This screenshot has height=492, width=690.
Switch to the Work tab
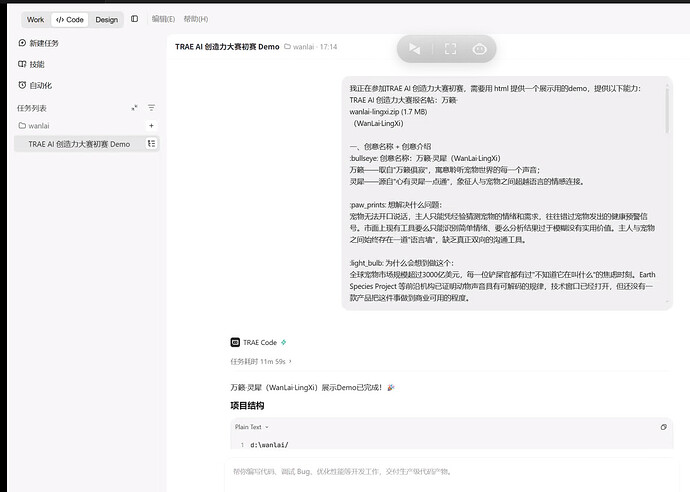pyautogui.click(x=35, y=20)
